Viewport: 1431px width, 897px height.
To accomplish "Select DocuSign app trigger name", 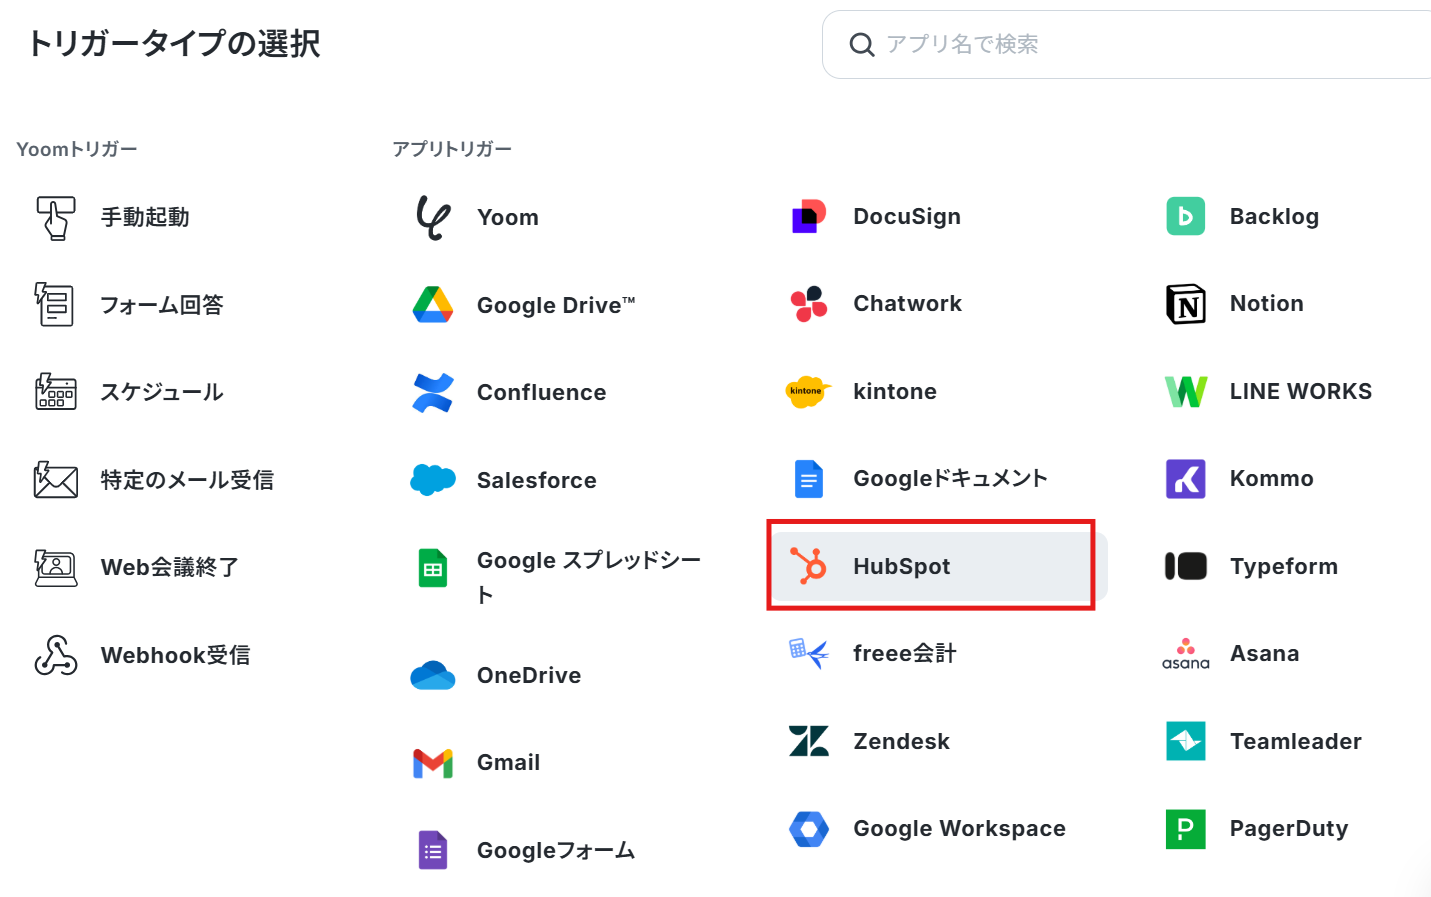I will tap(907, 216).
